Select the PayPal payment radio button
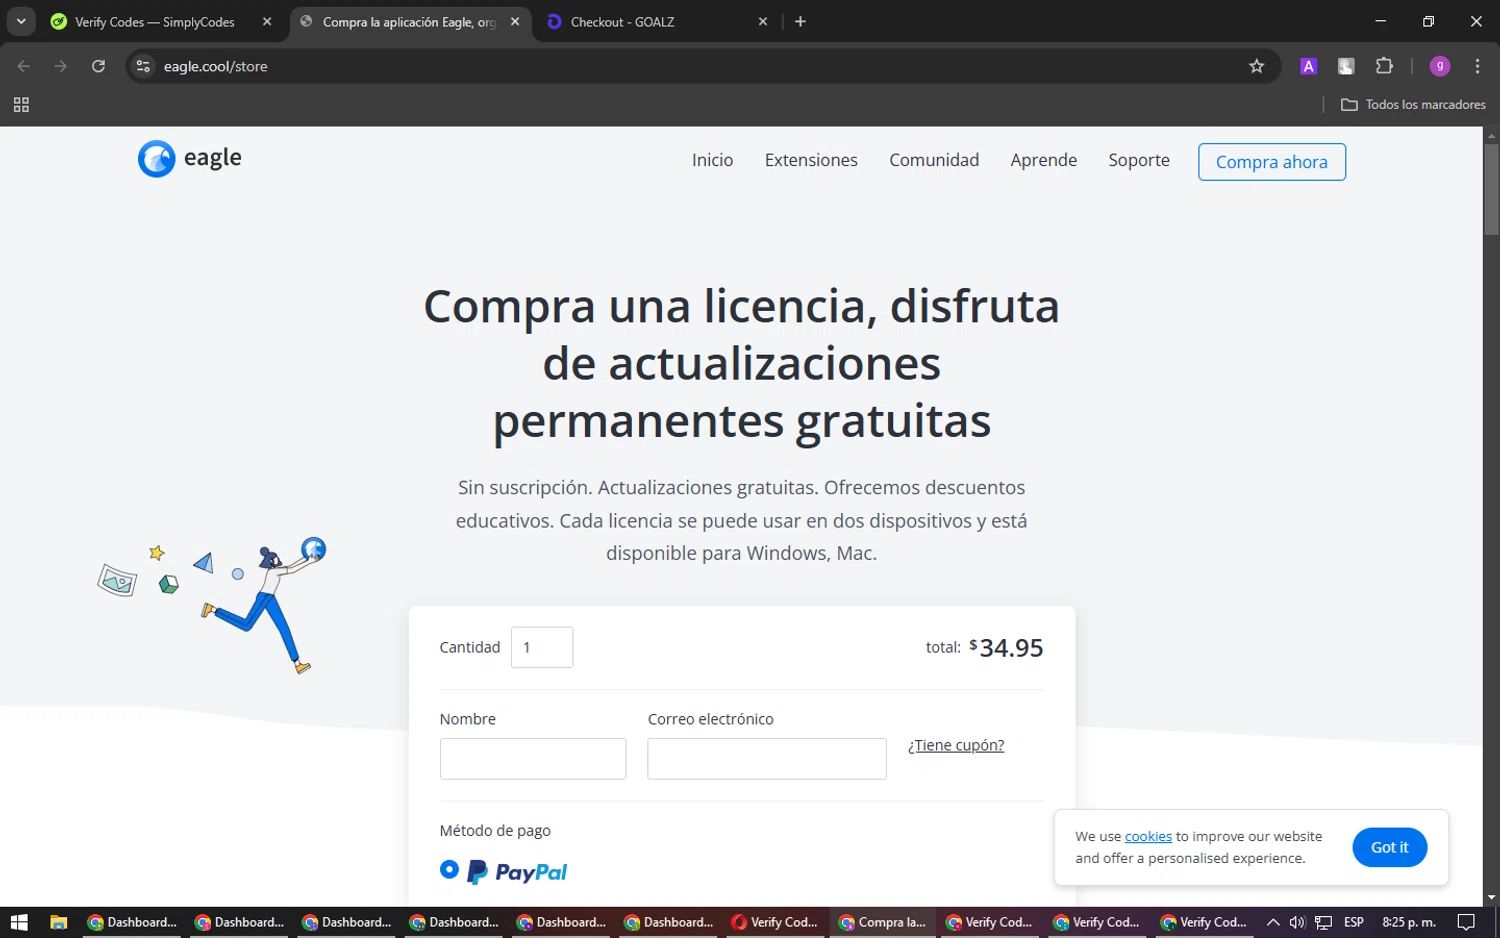This screenshot has width=1500, height=938. point(450,870)
